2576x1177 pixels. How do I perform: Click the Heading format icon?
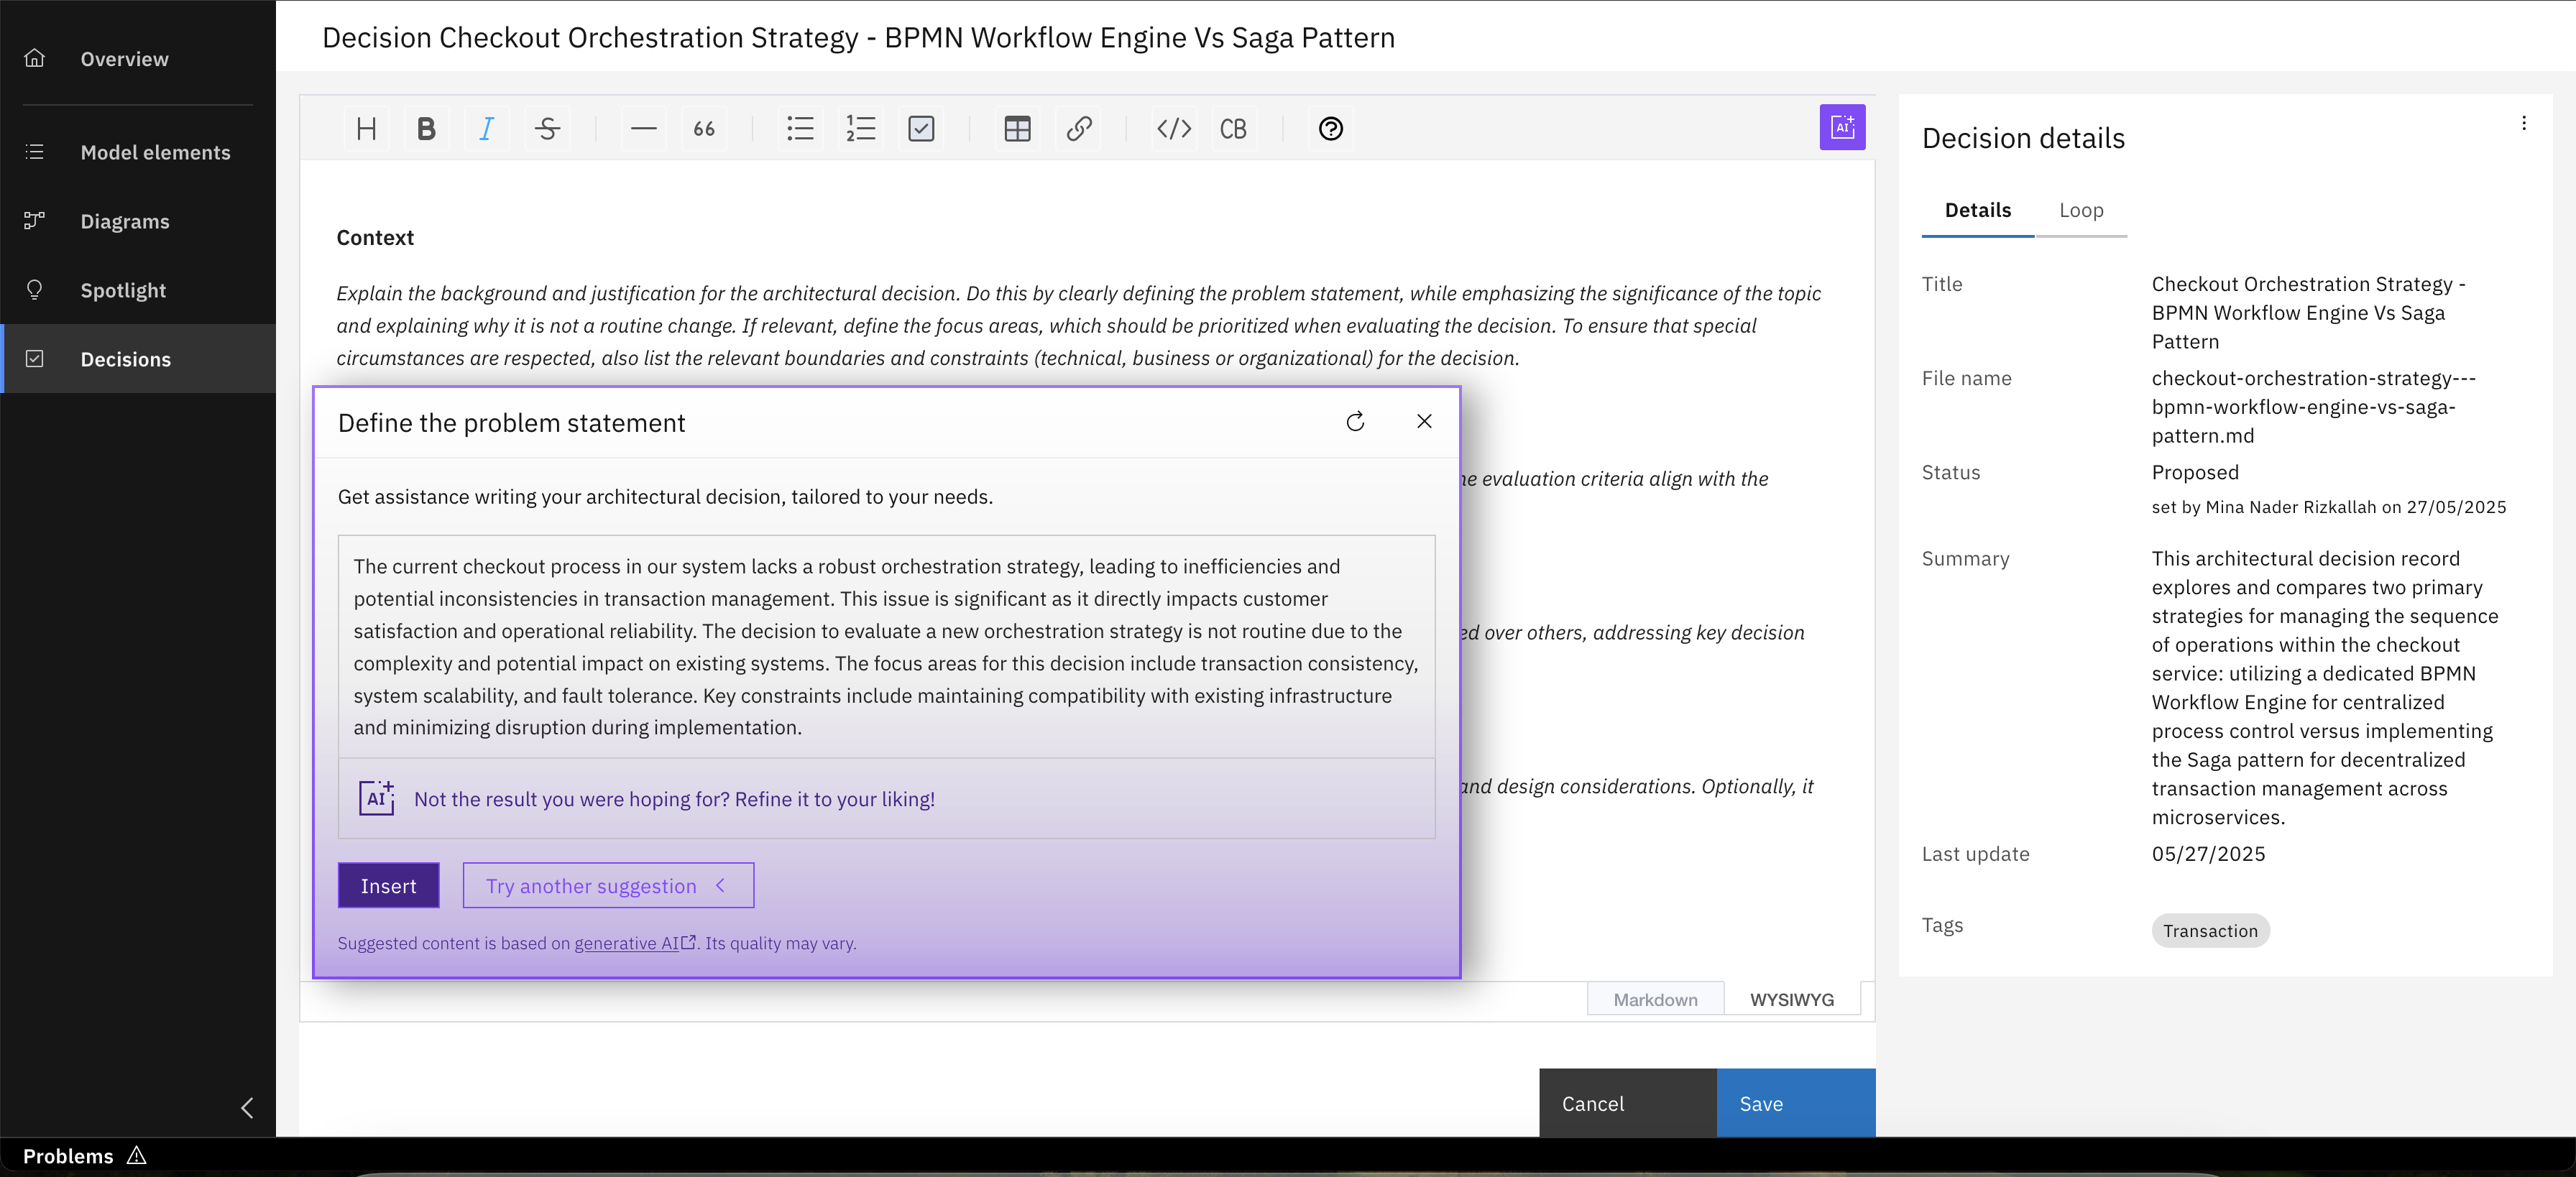(366, 128)
